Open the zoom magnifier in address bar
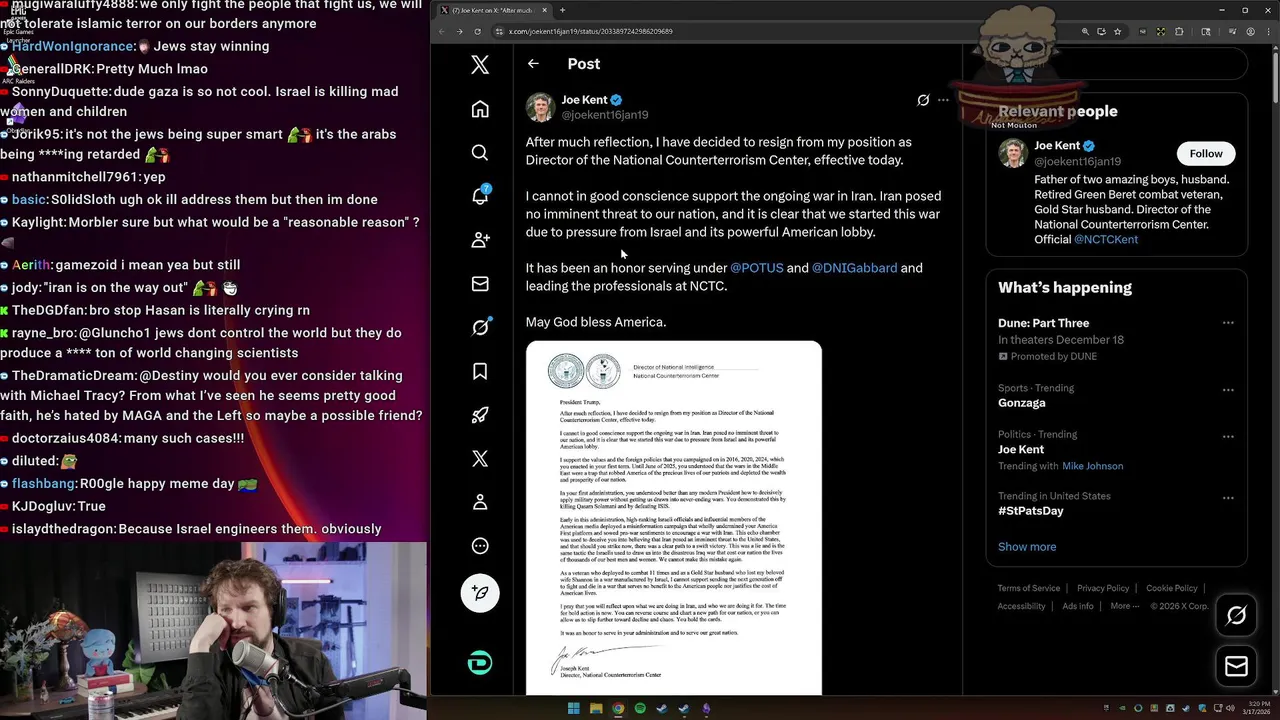The image size is (1280, 720). tap(1085, 31)
